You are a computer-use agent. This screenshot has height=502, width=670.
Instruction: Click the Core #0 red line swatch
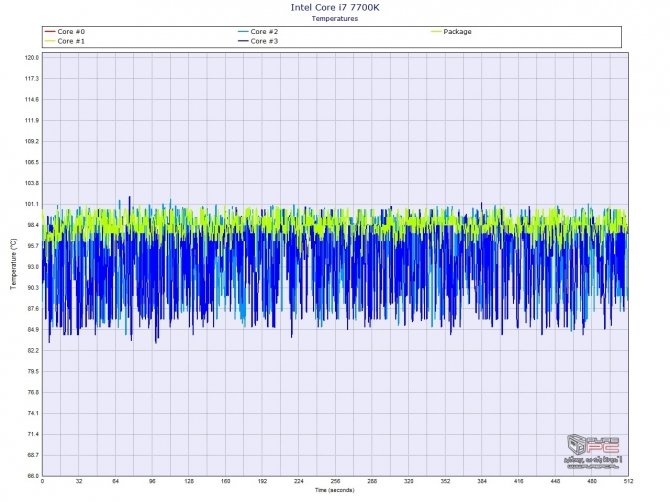click(x=50, y=32)
